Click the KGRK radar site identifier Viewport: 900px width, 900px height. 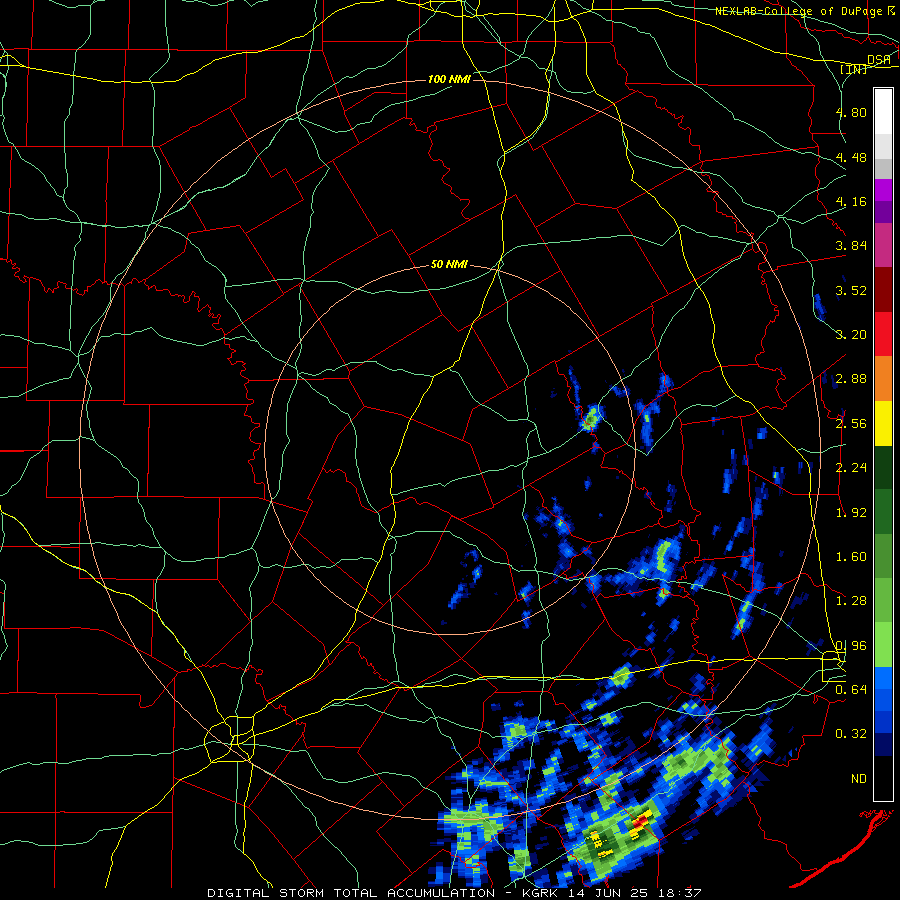pos(542,893)
